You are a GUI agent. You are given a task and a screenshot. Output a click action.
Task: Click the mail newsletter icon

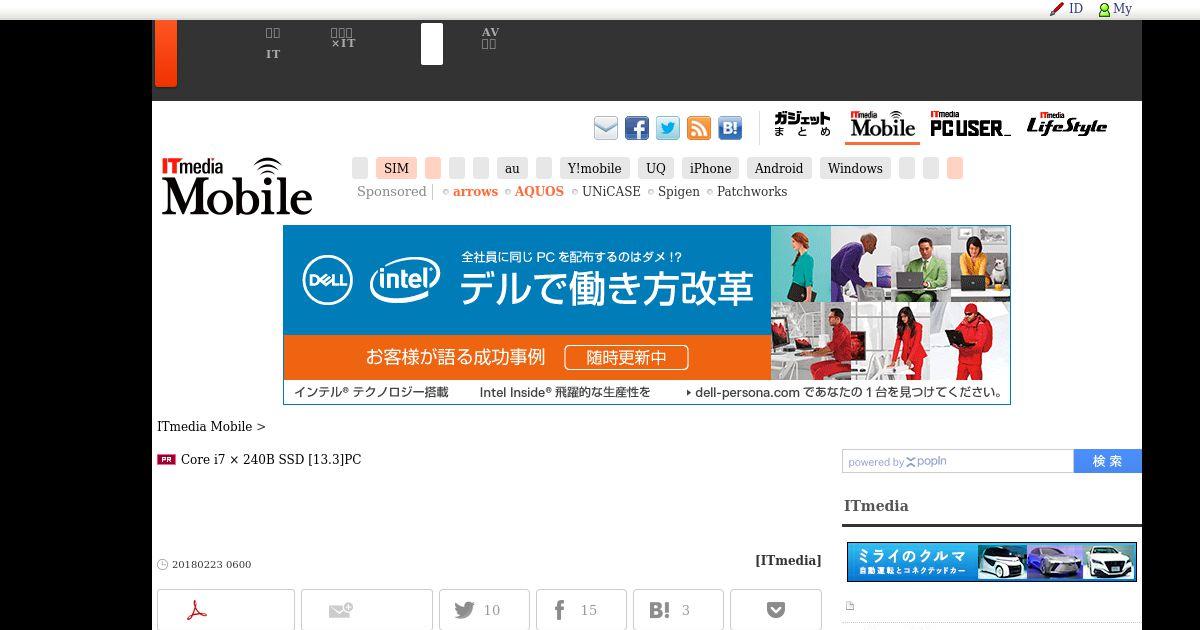[x=606, y=128]
